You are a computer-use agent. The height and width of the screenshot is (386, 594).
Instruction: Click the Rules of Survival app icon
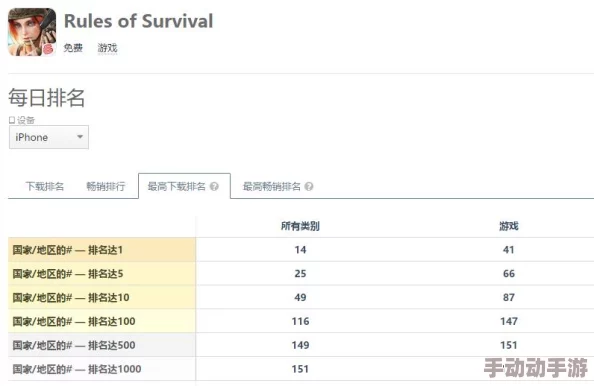(32, 32)
